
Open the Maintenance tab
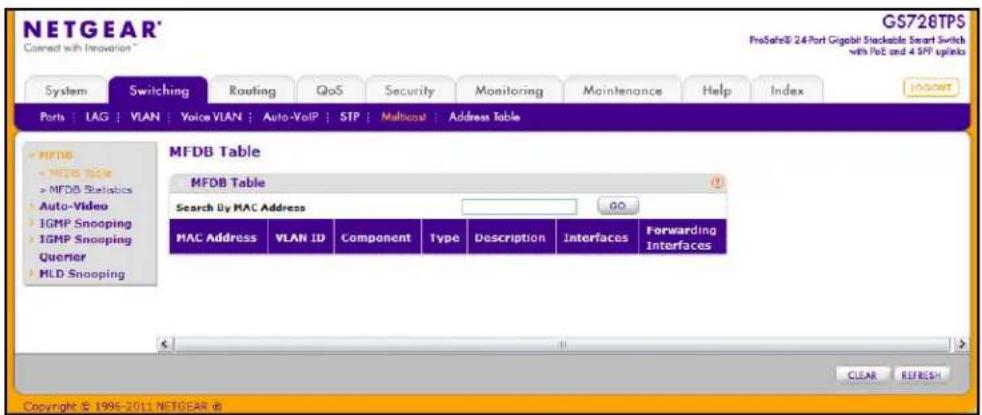tap(622, 91)
